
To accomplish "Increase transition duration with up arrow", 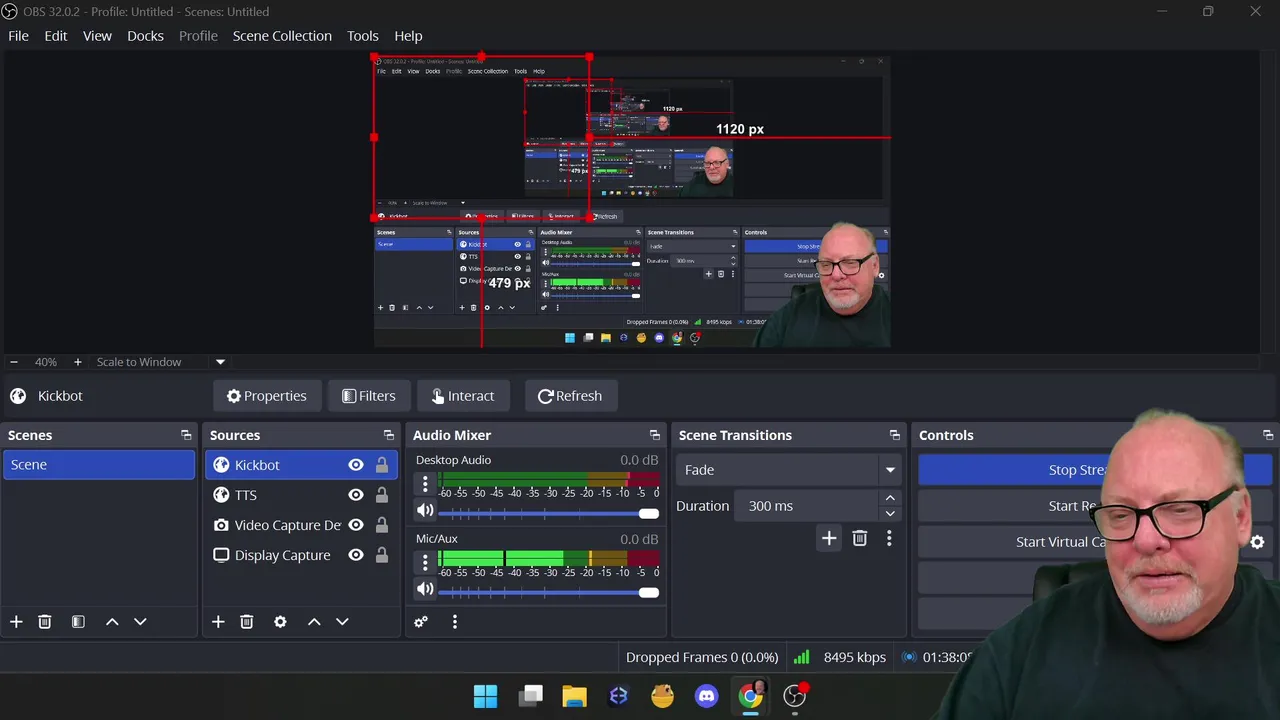I will (890, 498).
